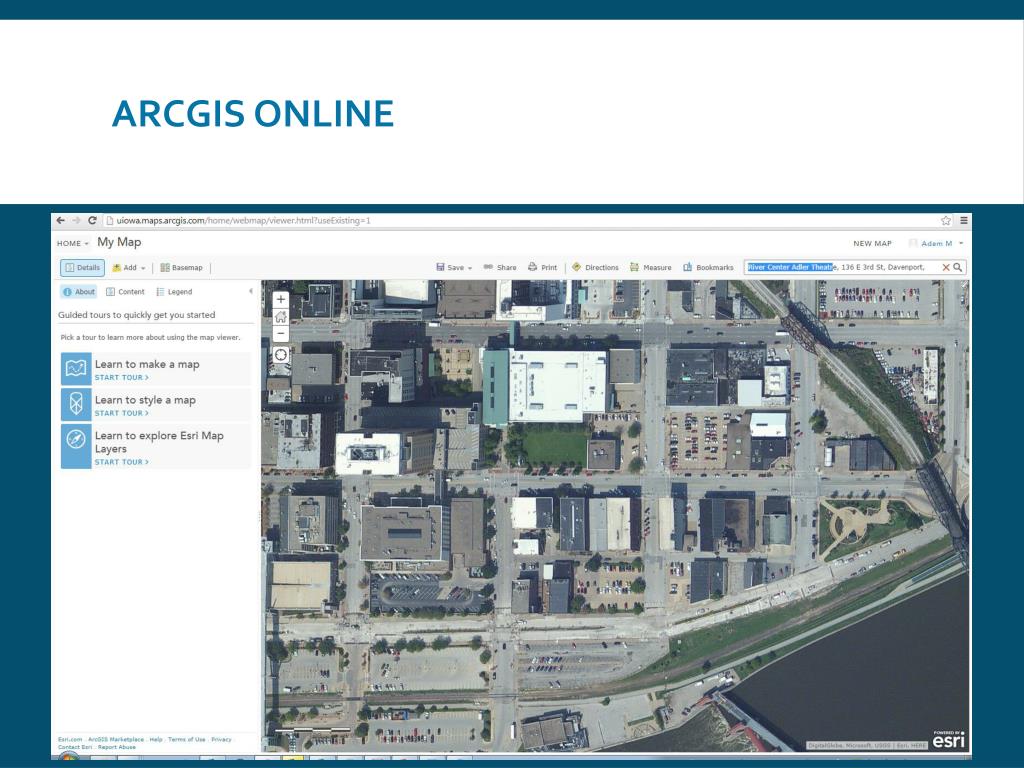Image resolution: width=1024 pixels, height=768 pixels.
Task: Start the explore Esri Map Layers tour
Action: [121, 462]
